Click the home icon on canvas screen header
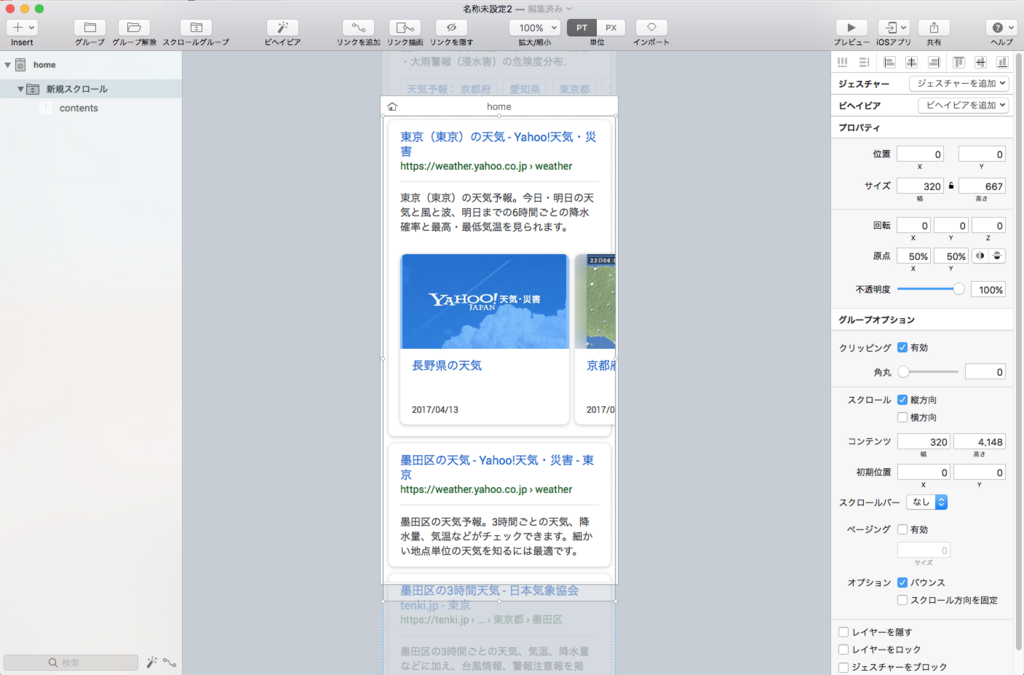Viewport: 1024px width, 675px height. click(392, 106)
